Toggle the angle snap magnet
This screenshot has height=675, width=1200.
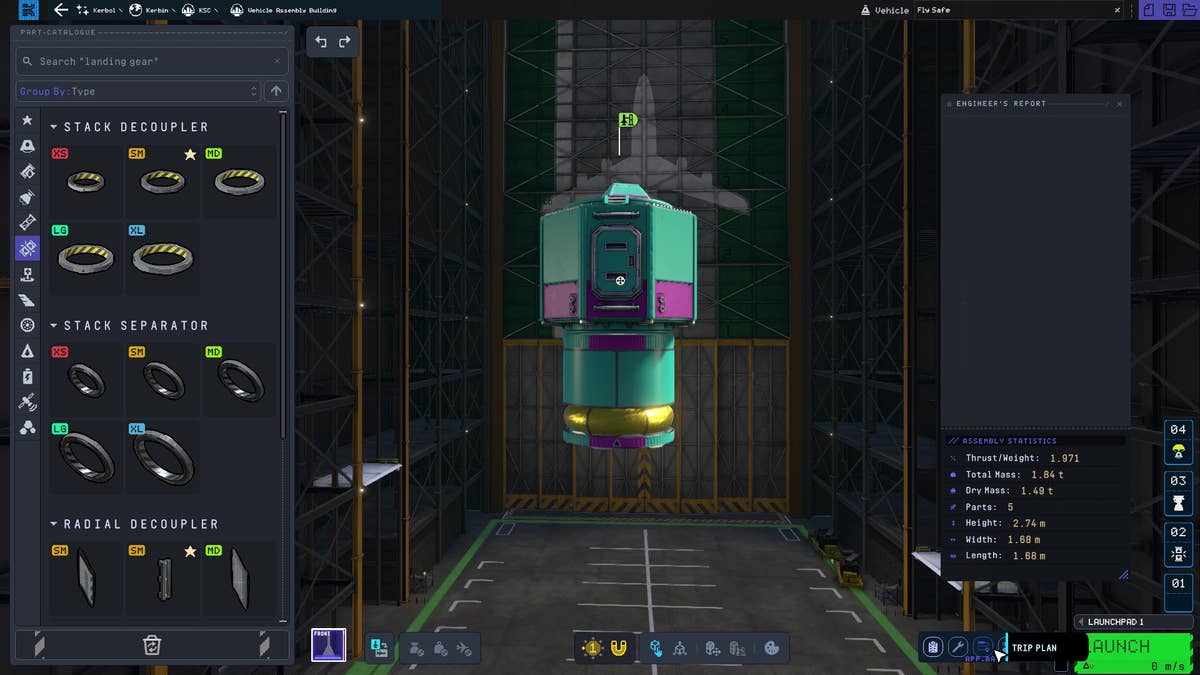[x=619, y=648]
